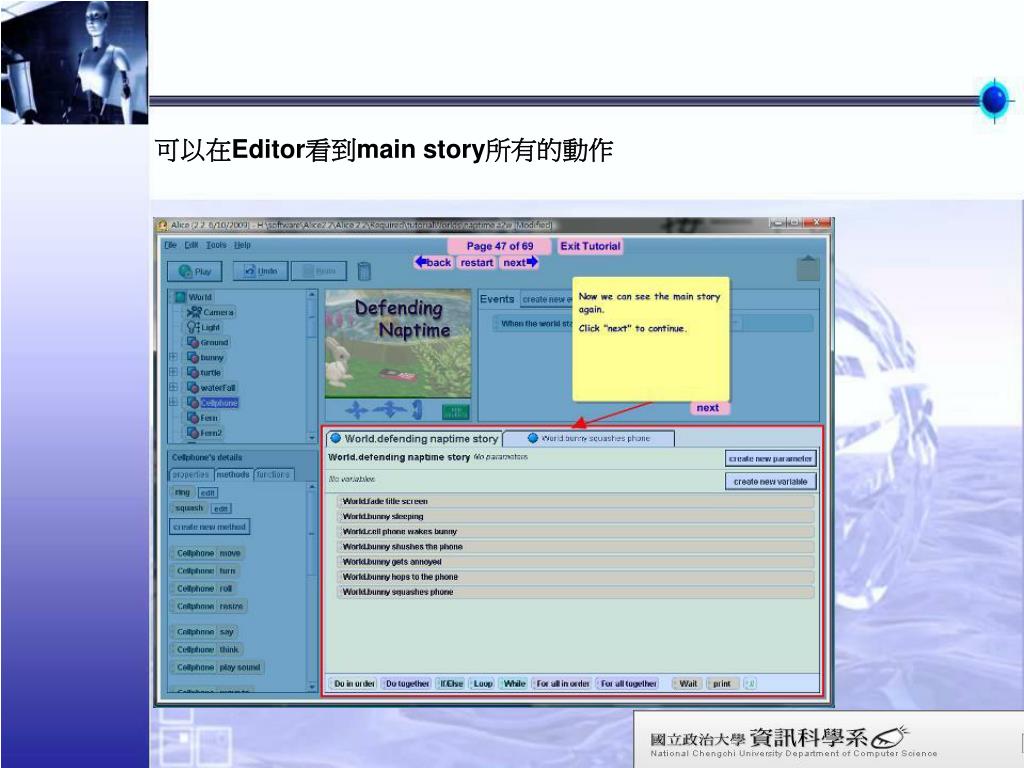The width and height of the screenshot is (1024, 768).
Task: Select waterFall in the object tree
Action: click(x=211, y=387)
